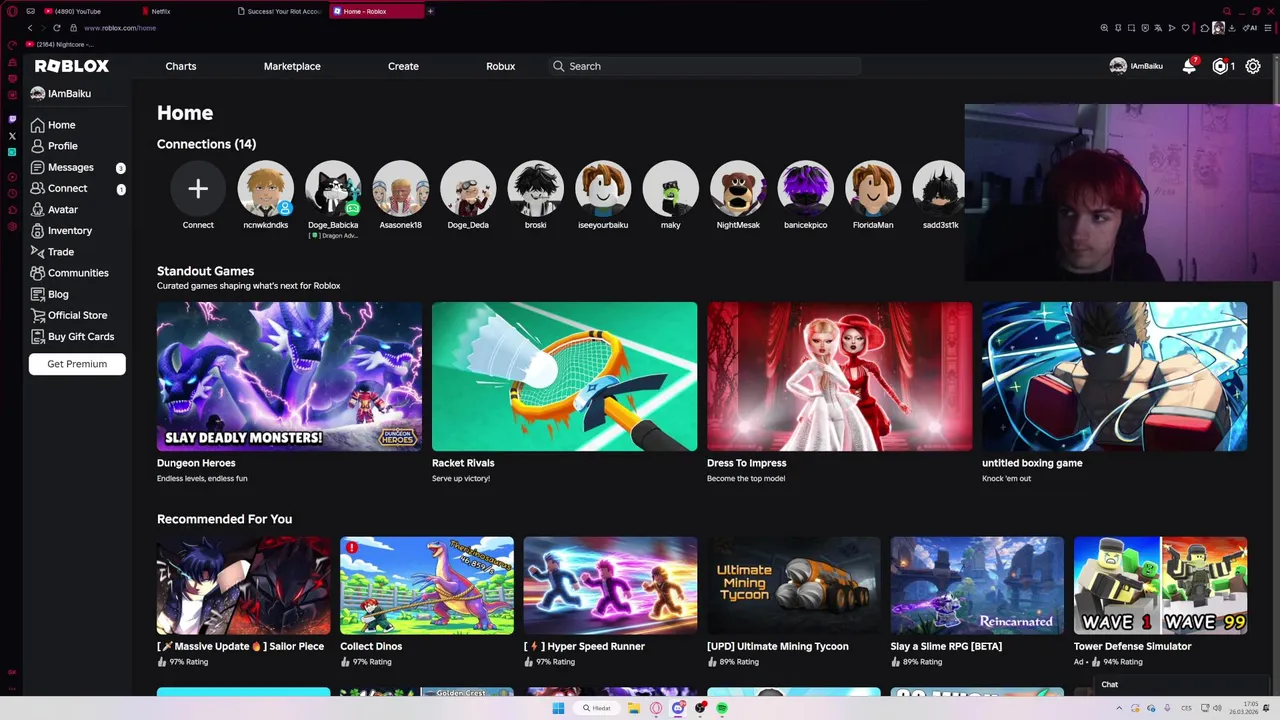Click the Get Premium button
The width and height of the screenshot is (1280, 720).
click(77, 364)
